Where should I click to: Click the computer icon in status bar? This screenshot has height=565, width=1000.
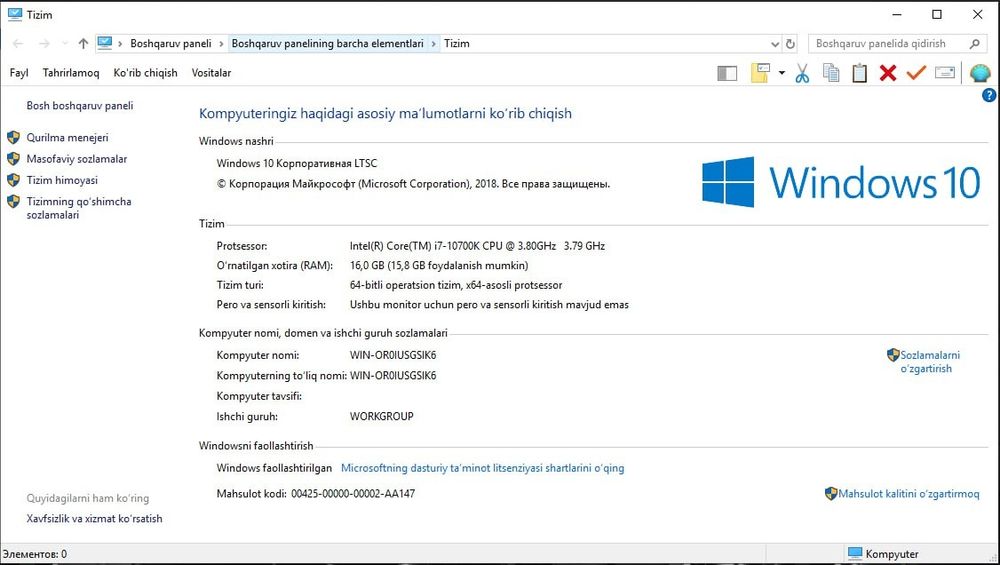(x=855, y=554)
